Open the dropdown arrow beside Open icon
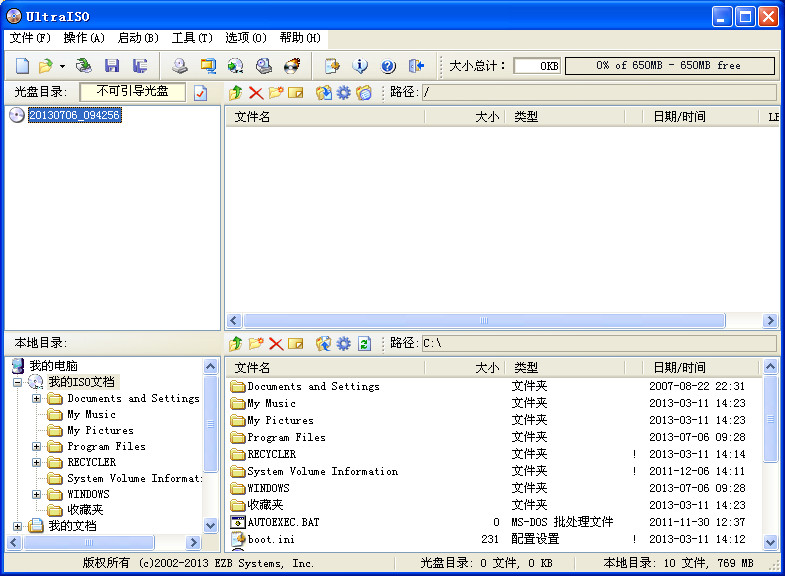 [62, 66]
